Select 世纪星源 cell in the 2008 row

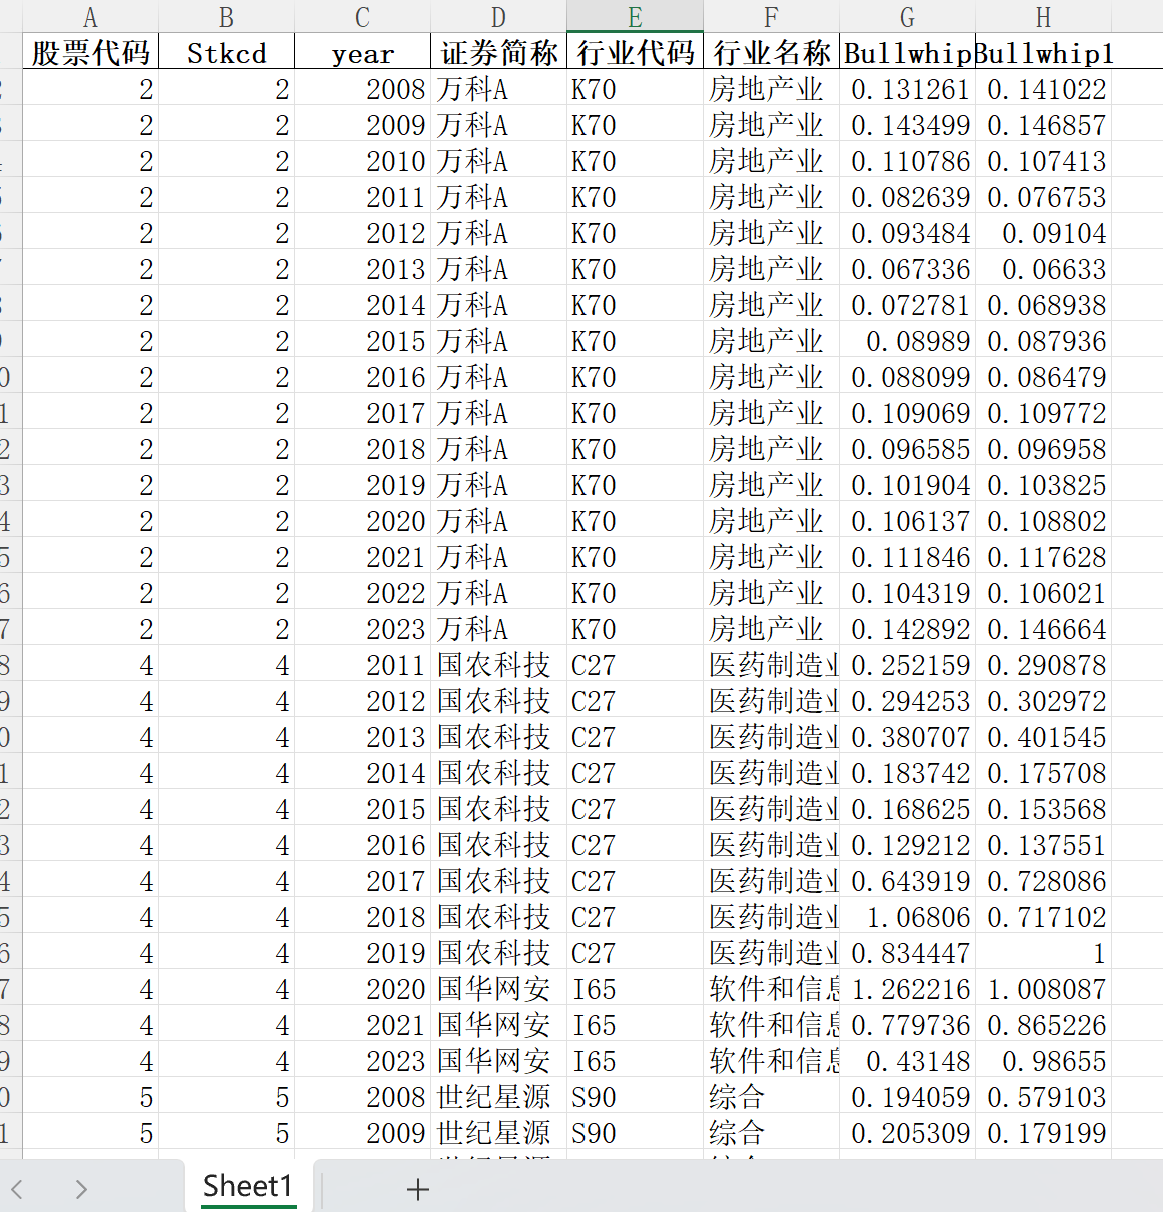point(498,1097)
